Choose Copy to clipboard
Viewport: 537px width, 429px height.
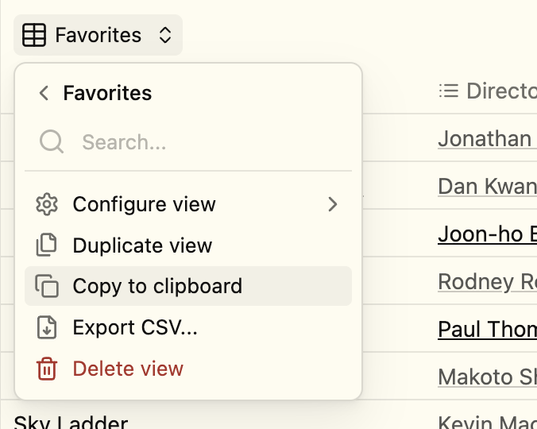(188, 286)
